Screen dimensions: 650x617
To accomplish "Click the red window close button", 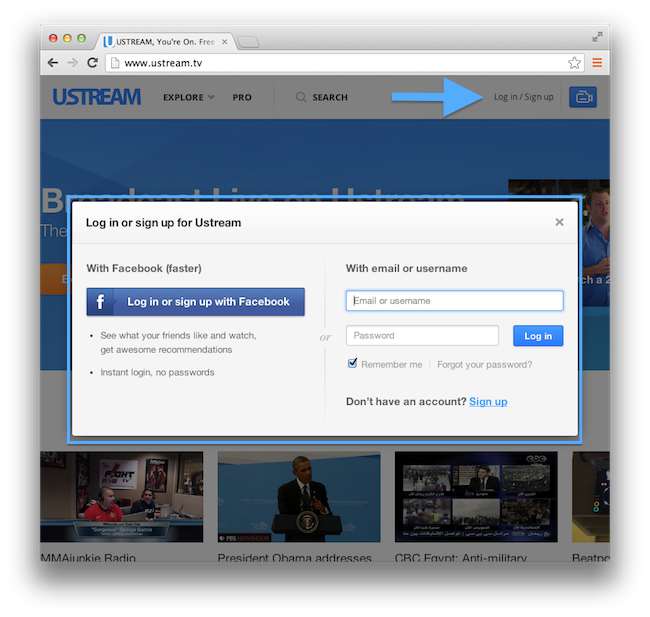I will click(53, 38).
